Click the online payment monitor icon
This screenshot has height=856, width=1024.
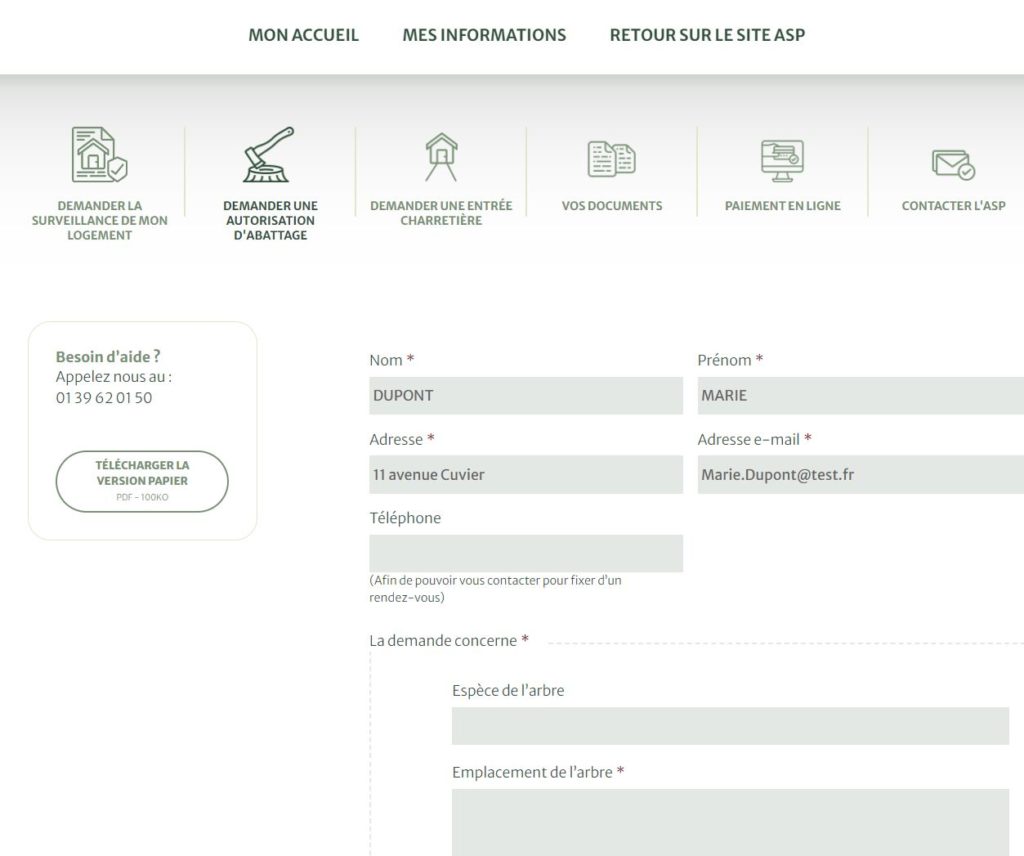coord(782,160)
